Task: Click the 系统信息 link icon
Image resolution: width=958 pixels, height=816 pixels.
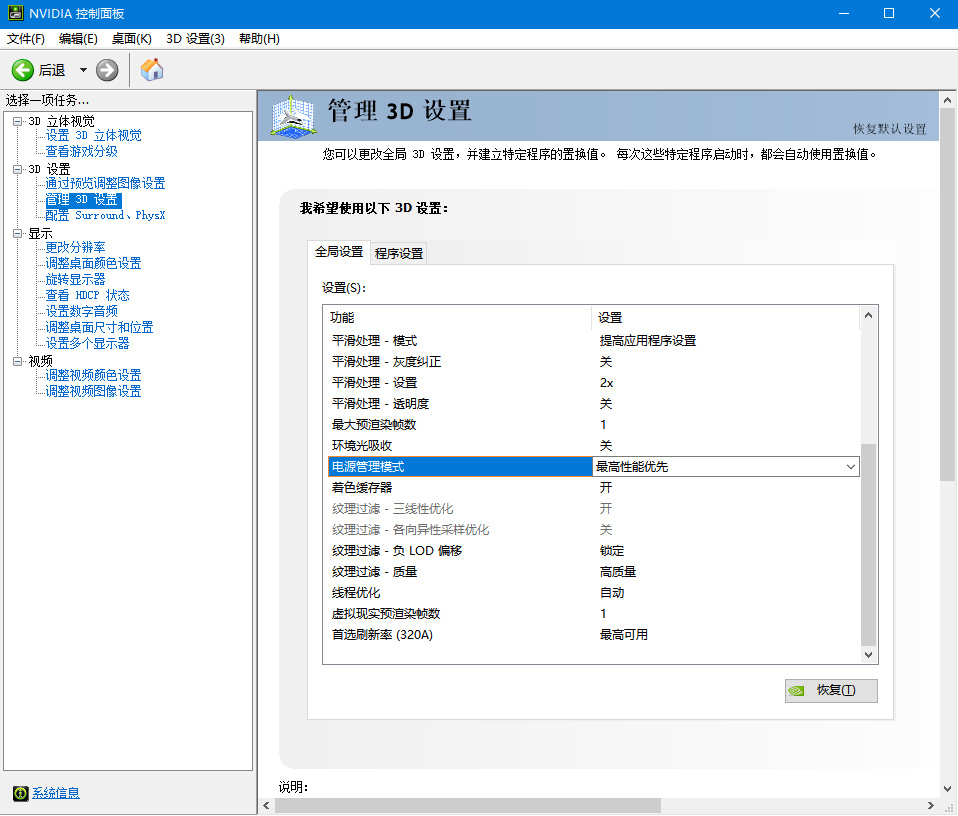Action: tap(20, 793)
